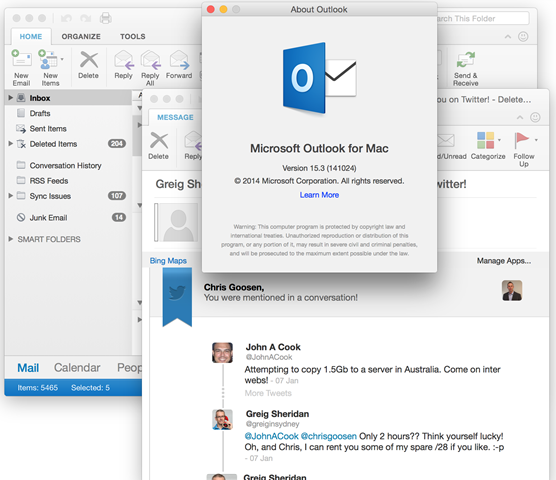The image size is (556, 480).
Task: Expand the Deleted Items folder triangle
Action: tap(11, 144)
